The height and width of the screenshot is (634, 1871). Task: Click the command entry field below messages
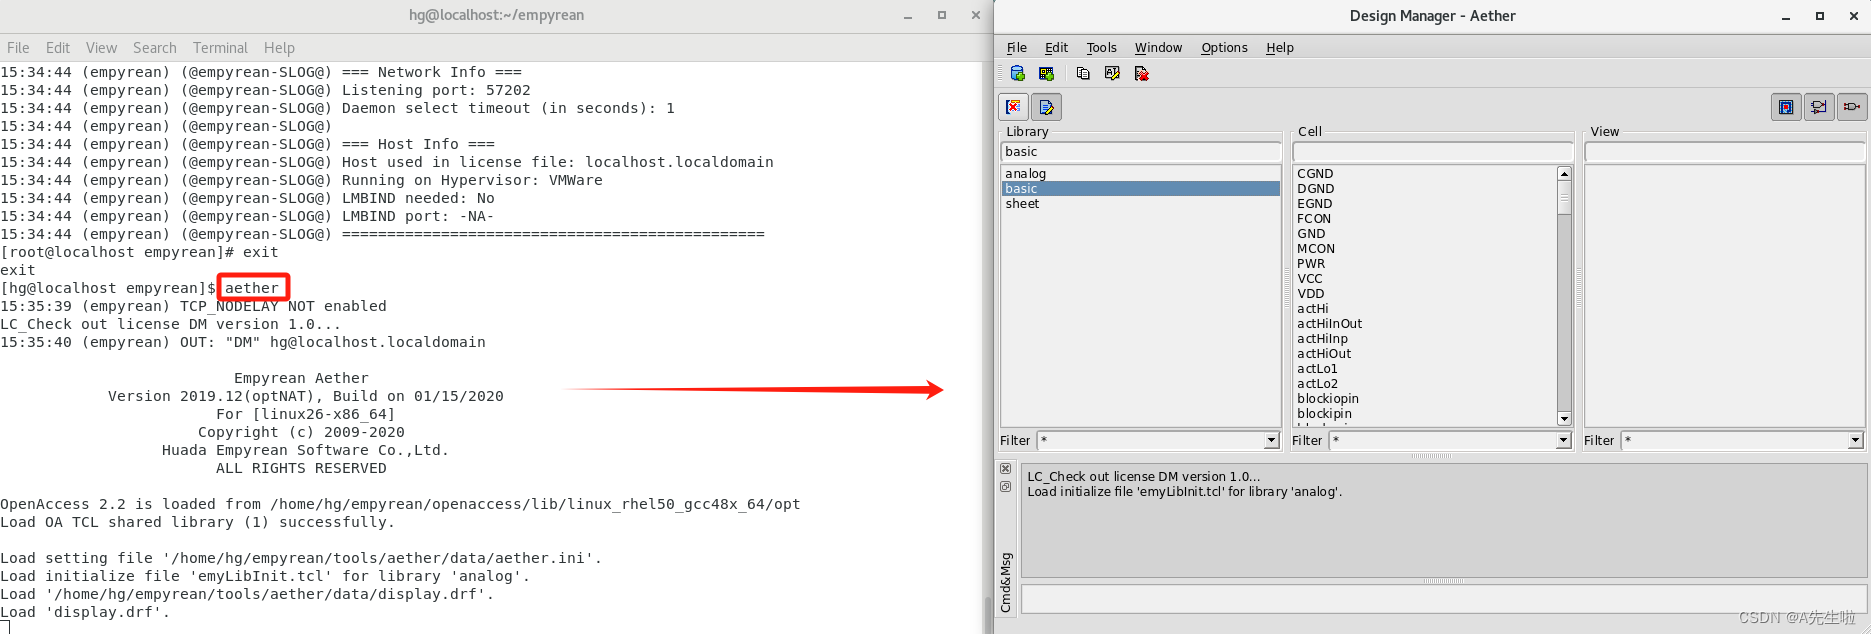1443,599
